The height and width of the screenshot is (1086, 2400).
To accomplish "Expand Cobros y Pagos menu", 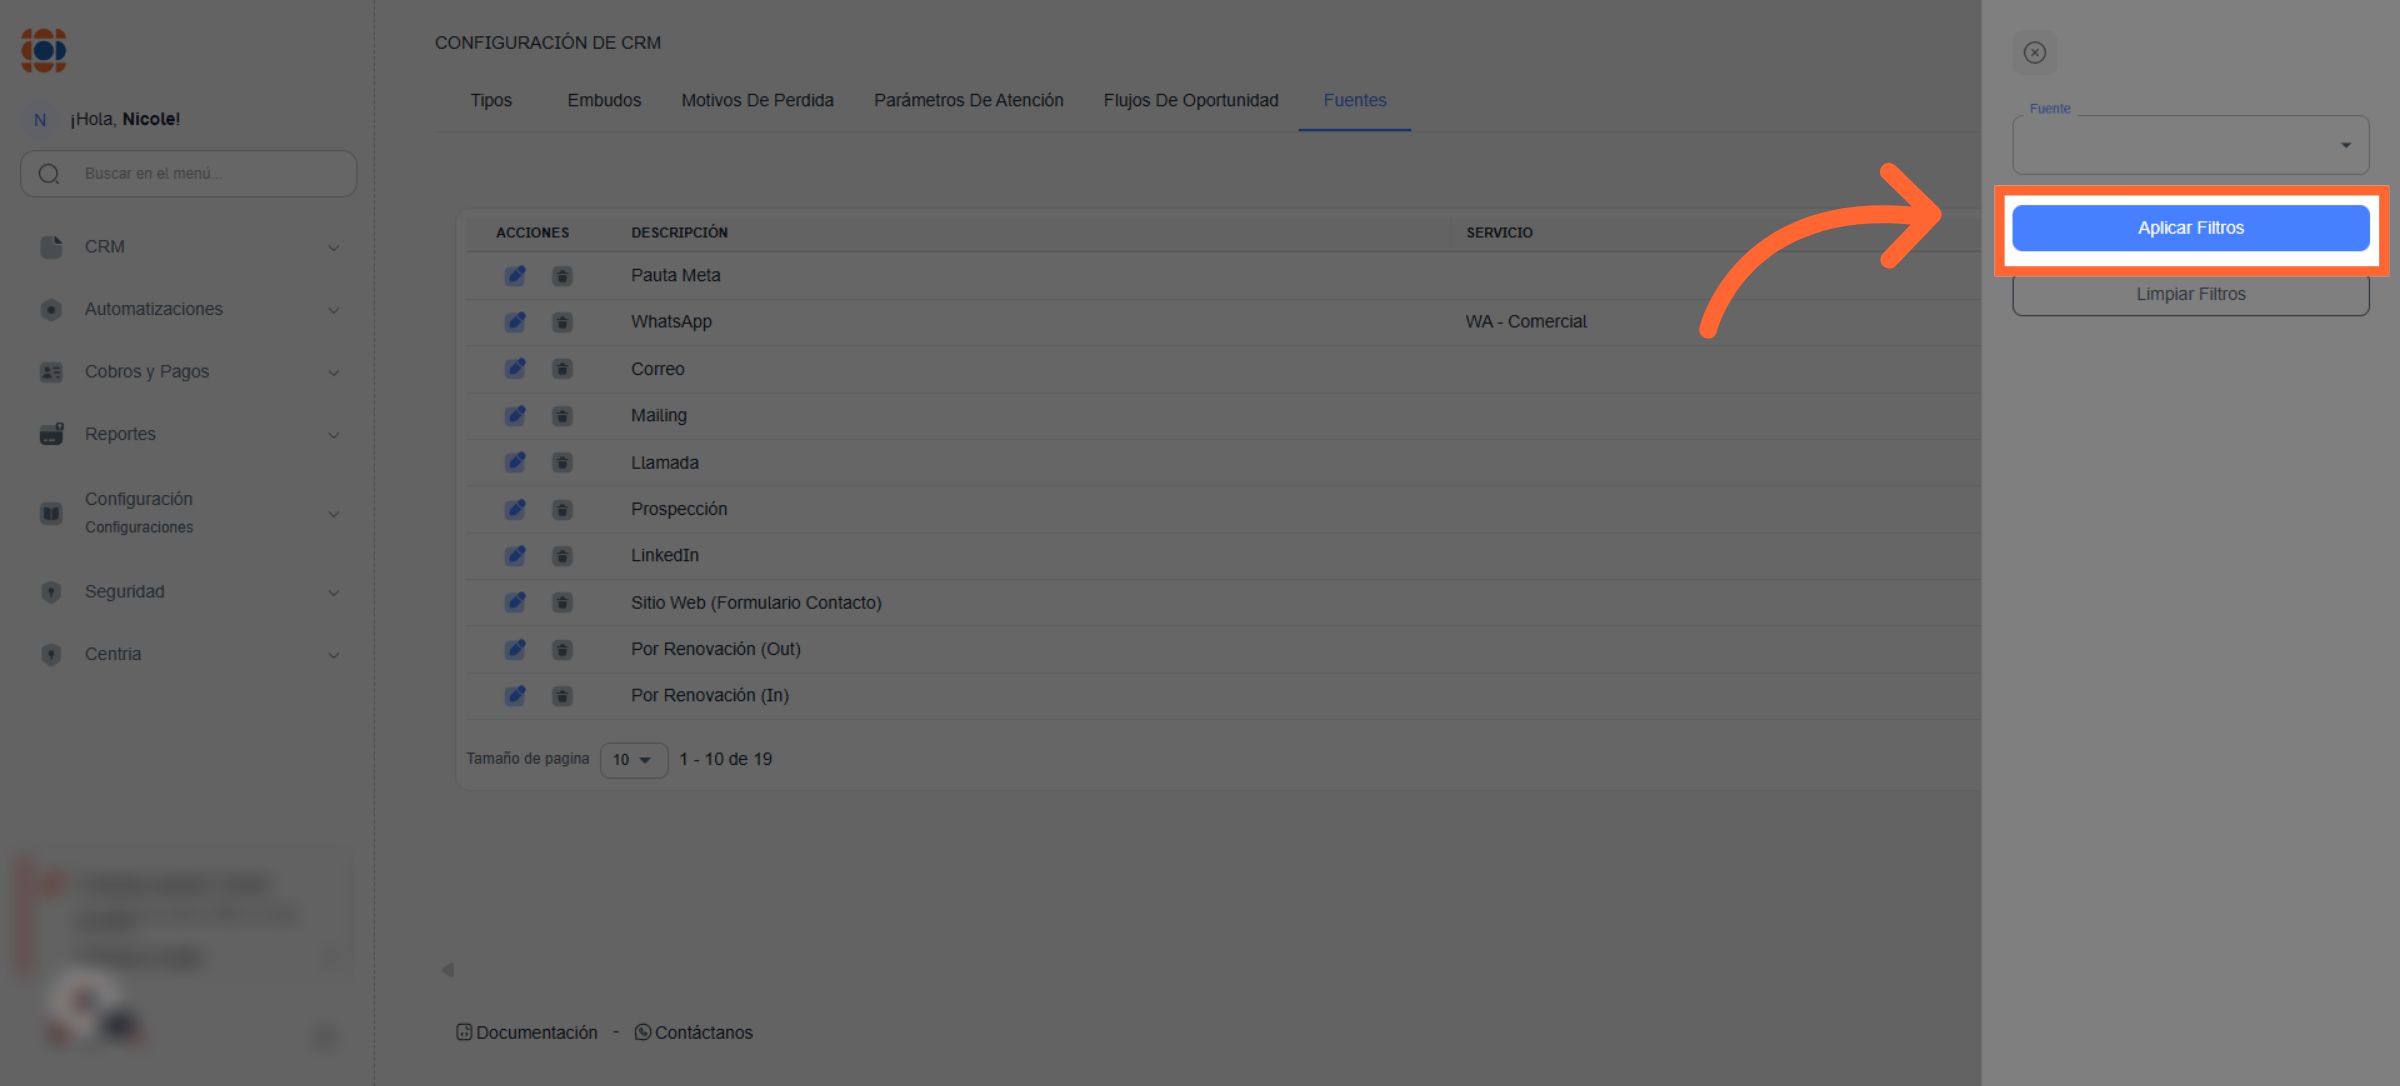I will pyautogui.click(x=188, y=372).
